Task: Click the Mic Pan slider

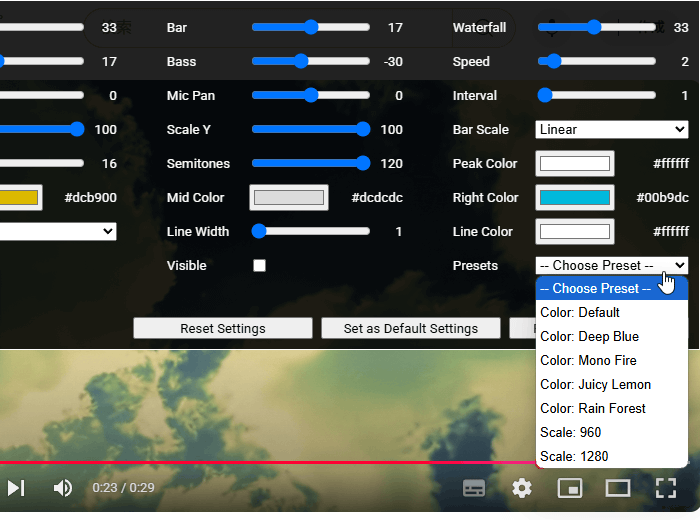Action: coord(311,95)
